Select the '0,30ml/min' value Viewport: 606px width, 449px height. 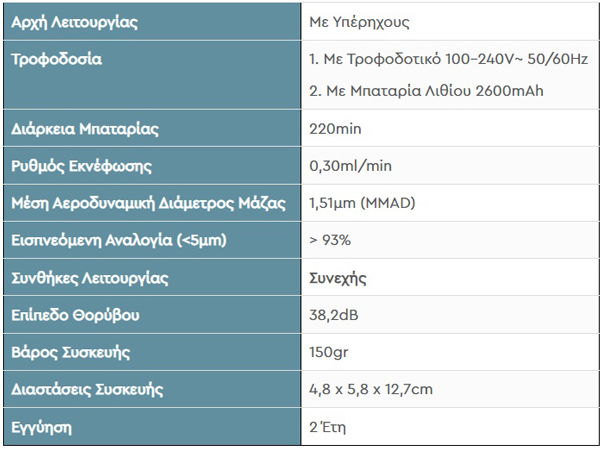tap(349, 166)
